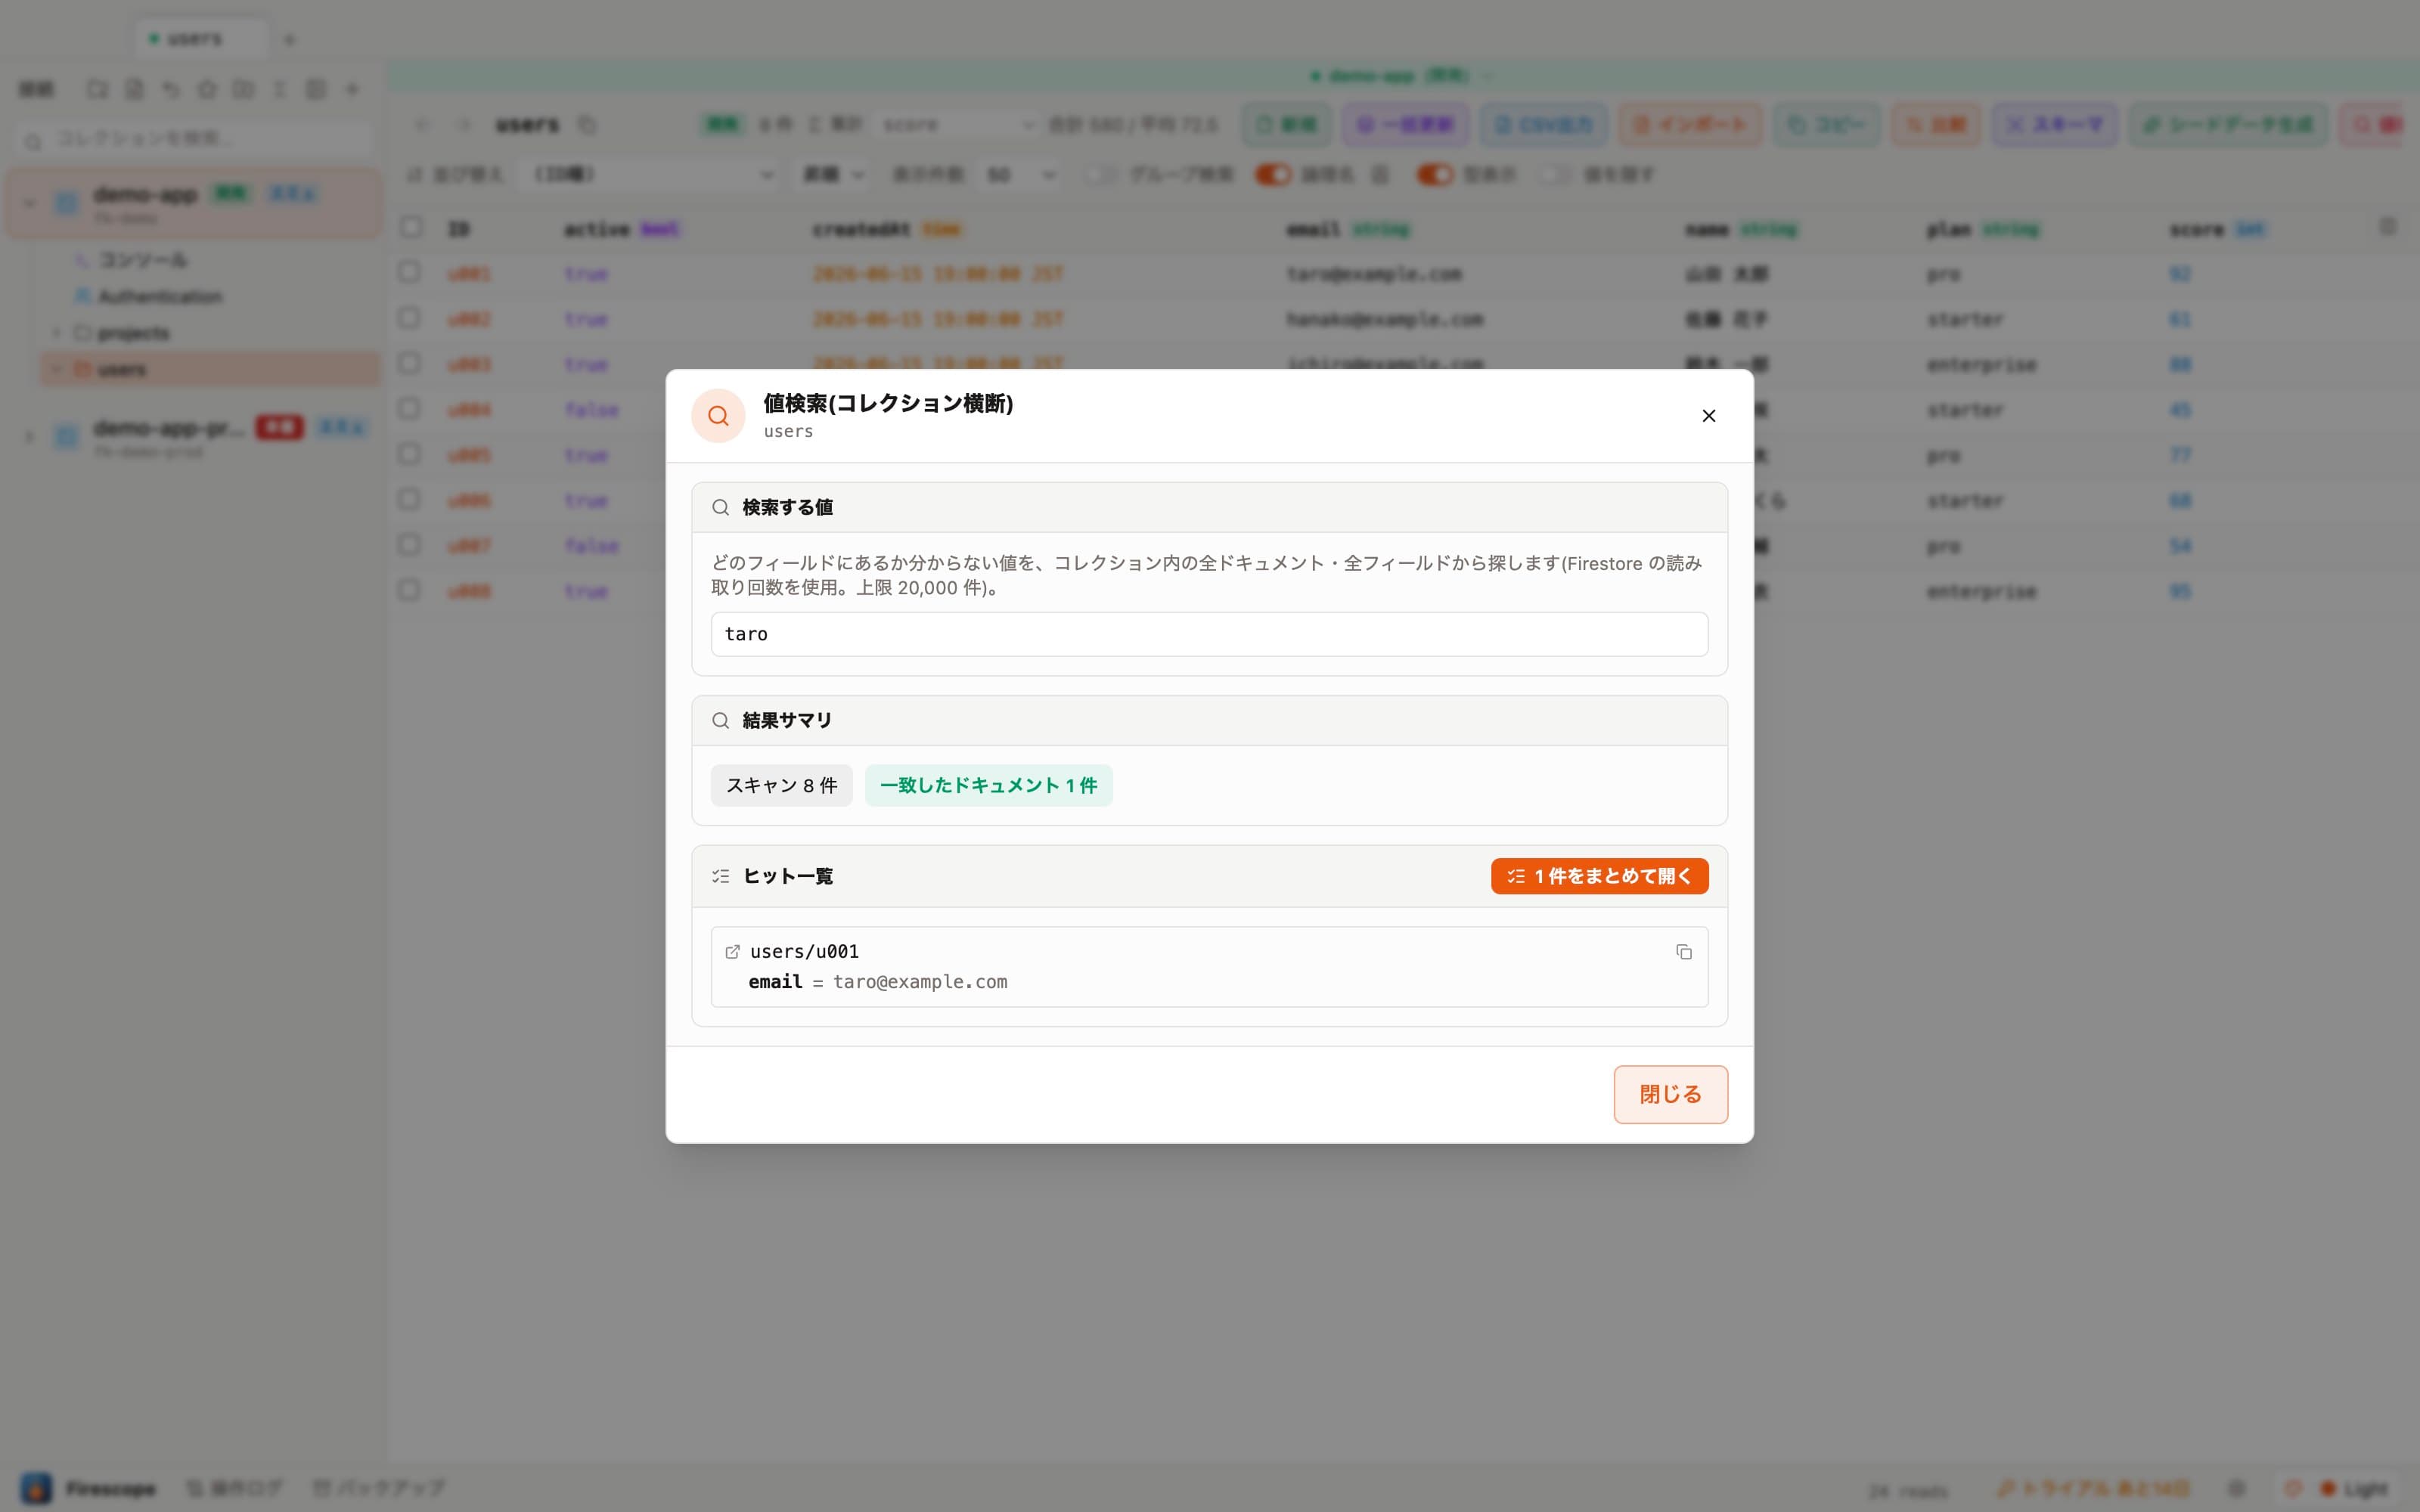Collapse the demo-app project node
The image size is (2420, 1512).
tap(30, 203)
